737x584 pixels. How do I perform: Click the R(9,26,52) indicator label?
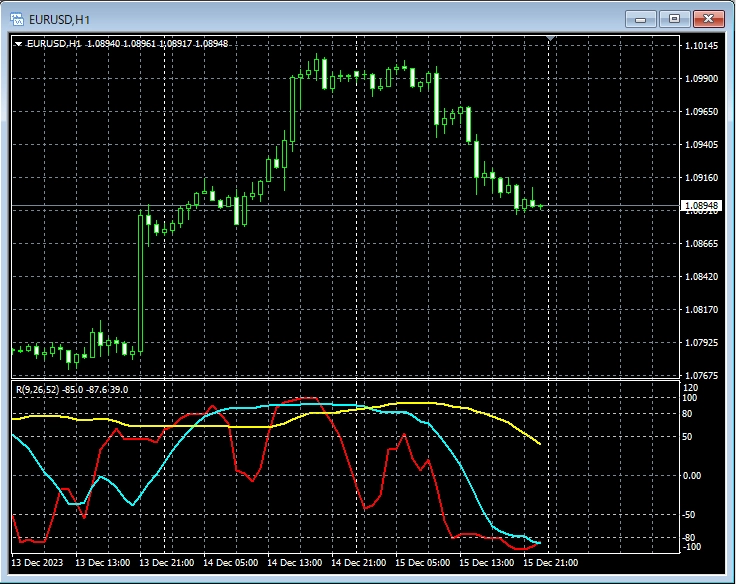coord(38,389)
